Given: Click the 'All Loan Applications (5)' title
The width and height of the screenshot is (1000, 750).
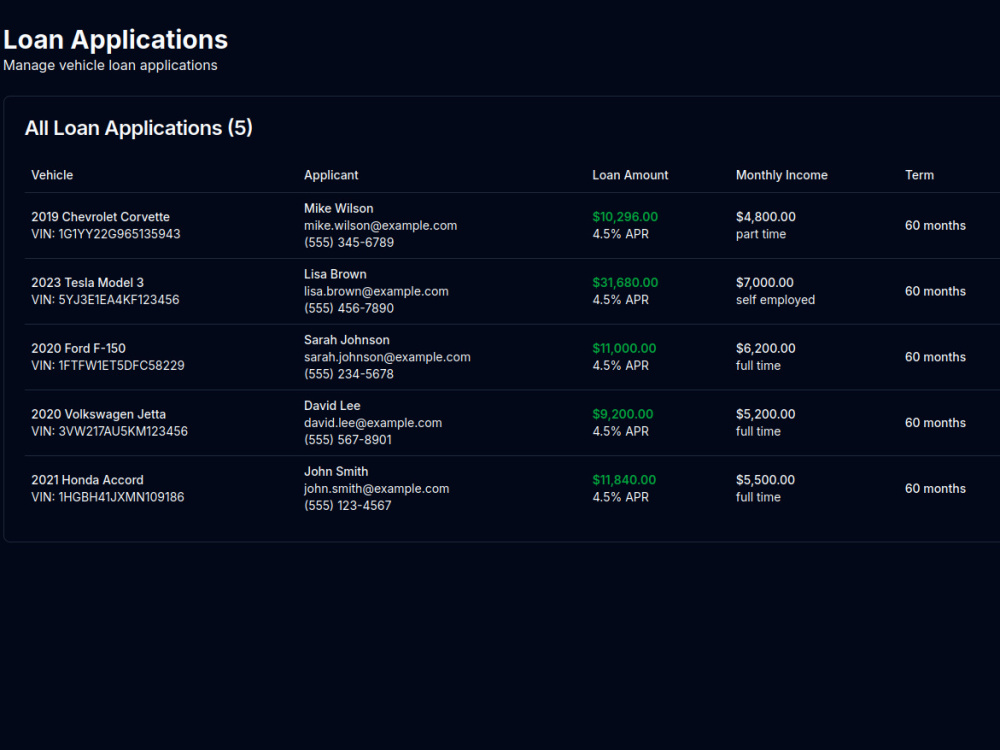Looking at the screenshot, I should click(138, 128).
